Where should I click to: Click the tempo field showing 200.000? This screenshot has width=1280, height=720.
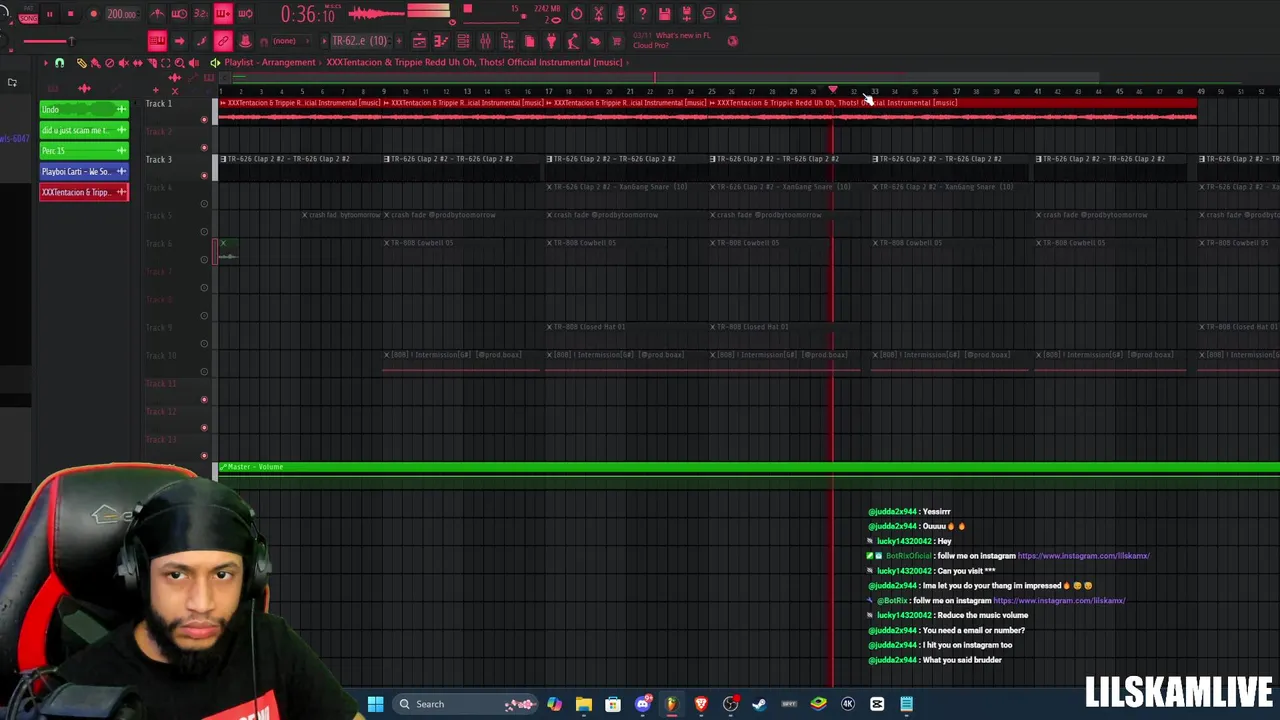[122, 14]
